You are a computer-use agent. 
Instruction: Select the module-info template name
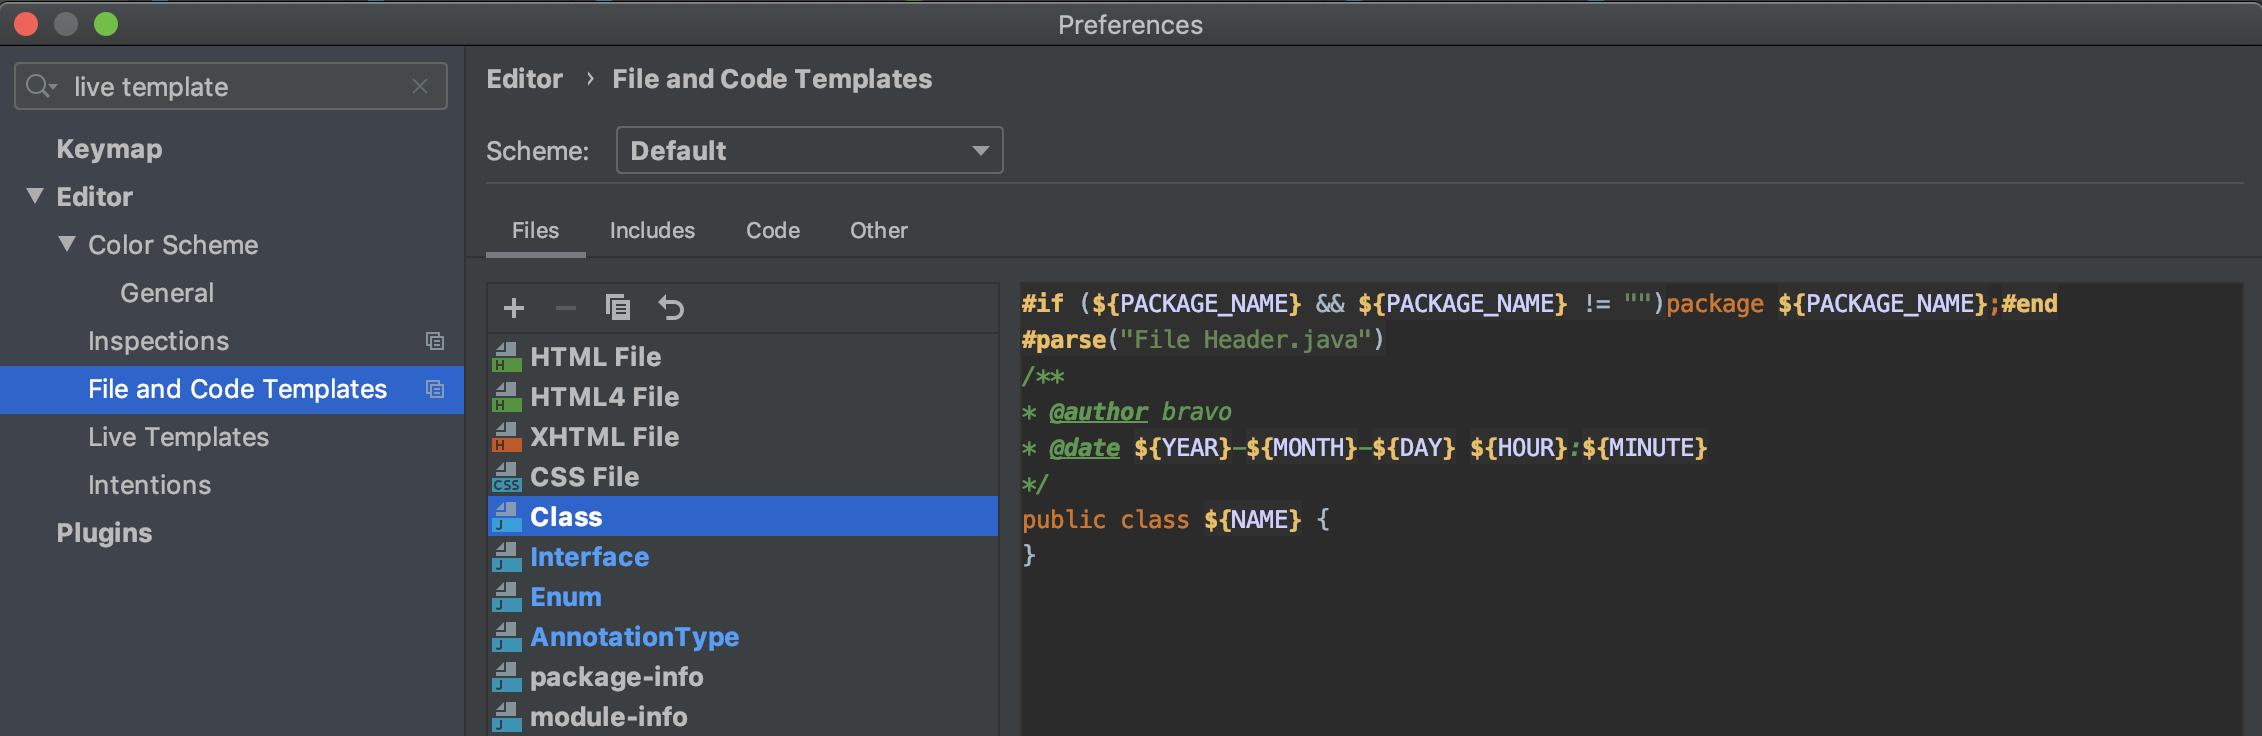click(608, 717)
